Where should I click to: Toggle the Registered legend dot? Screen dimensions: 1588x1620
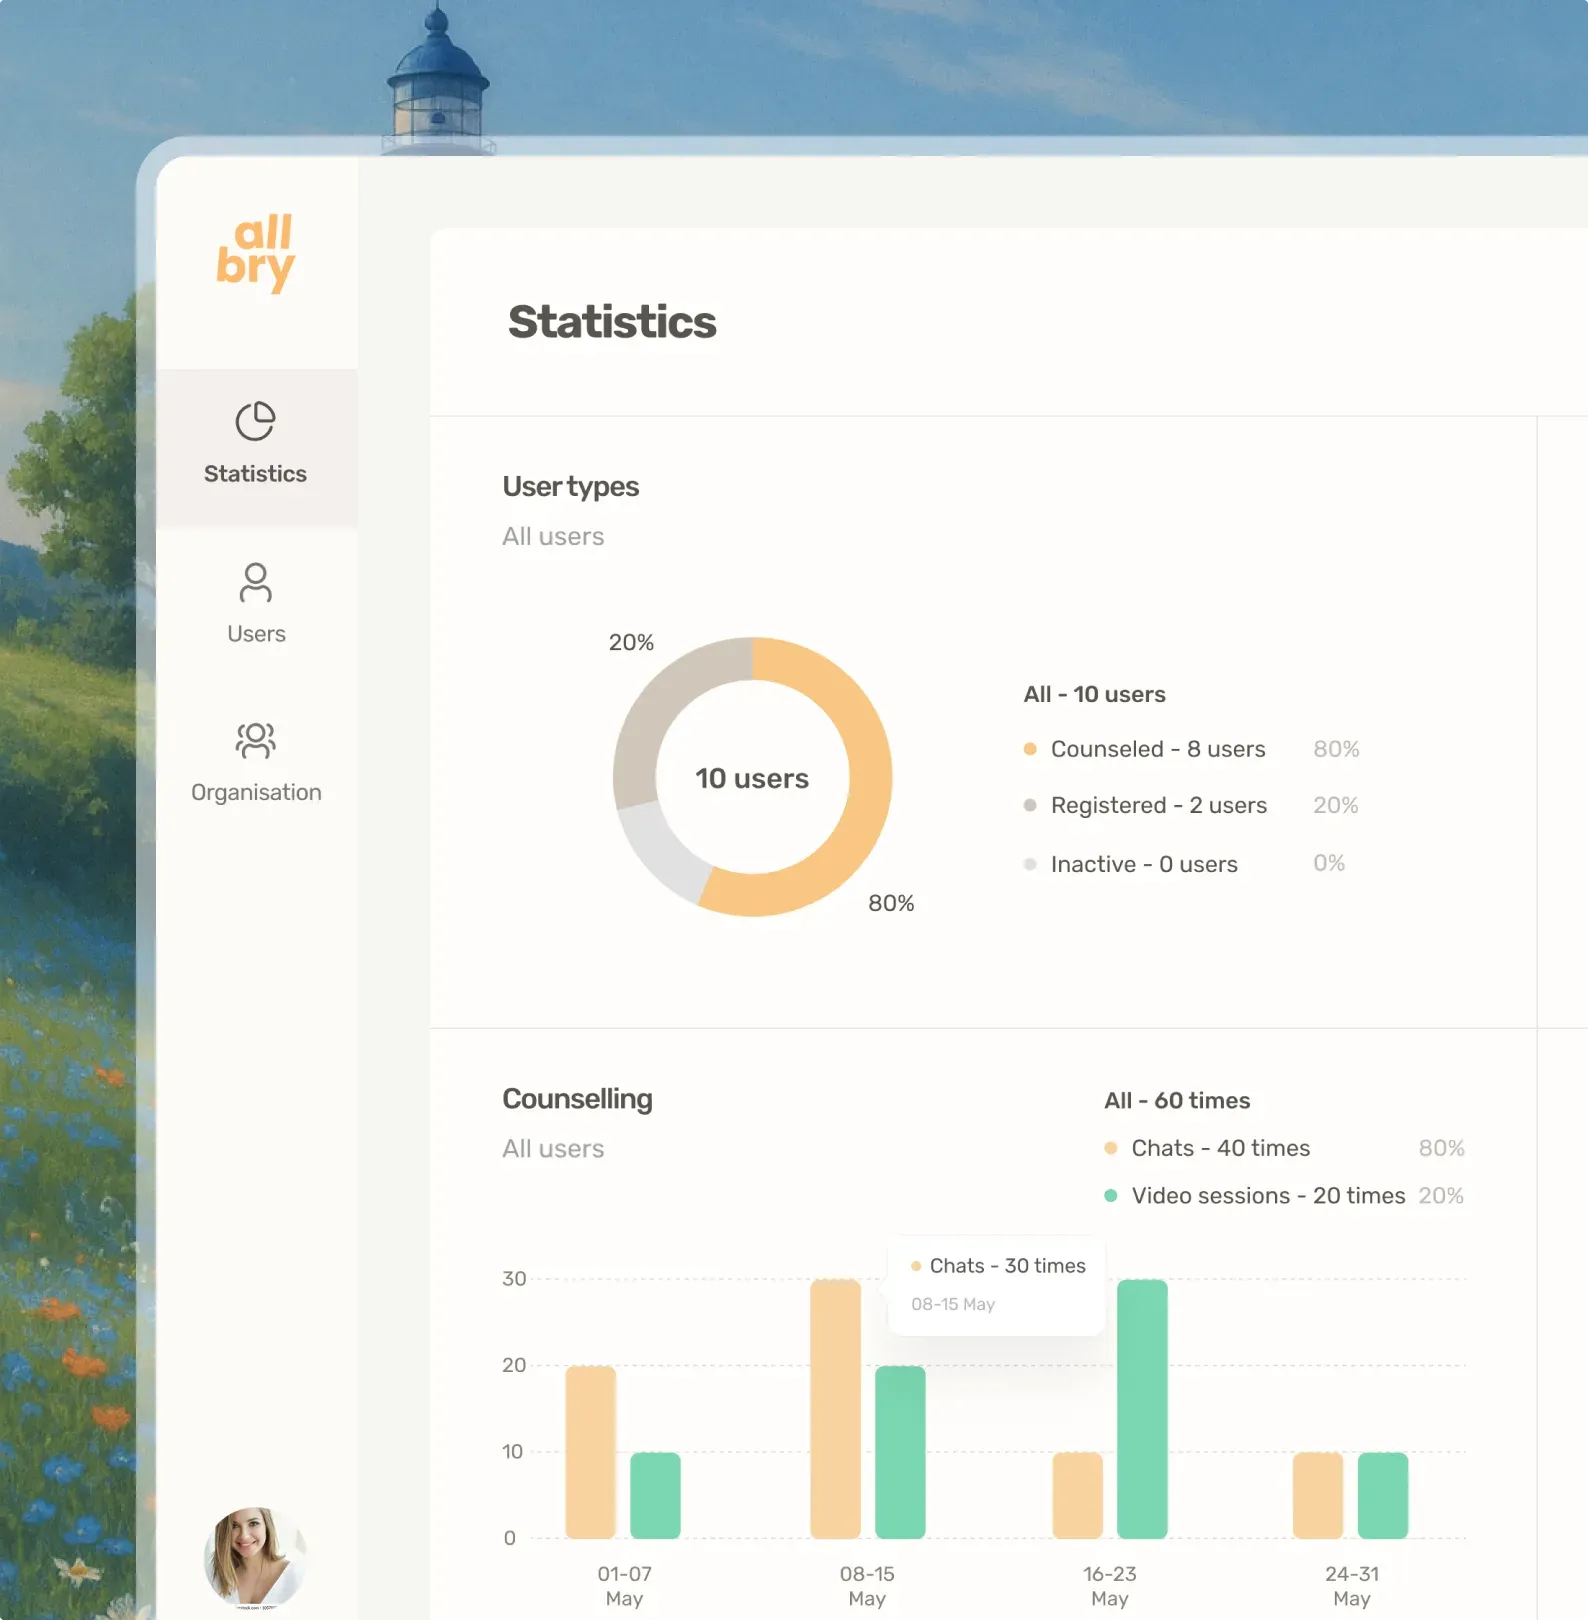click(x=1030, y=805)
